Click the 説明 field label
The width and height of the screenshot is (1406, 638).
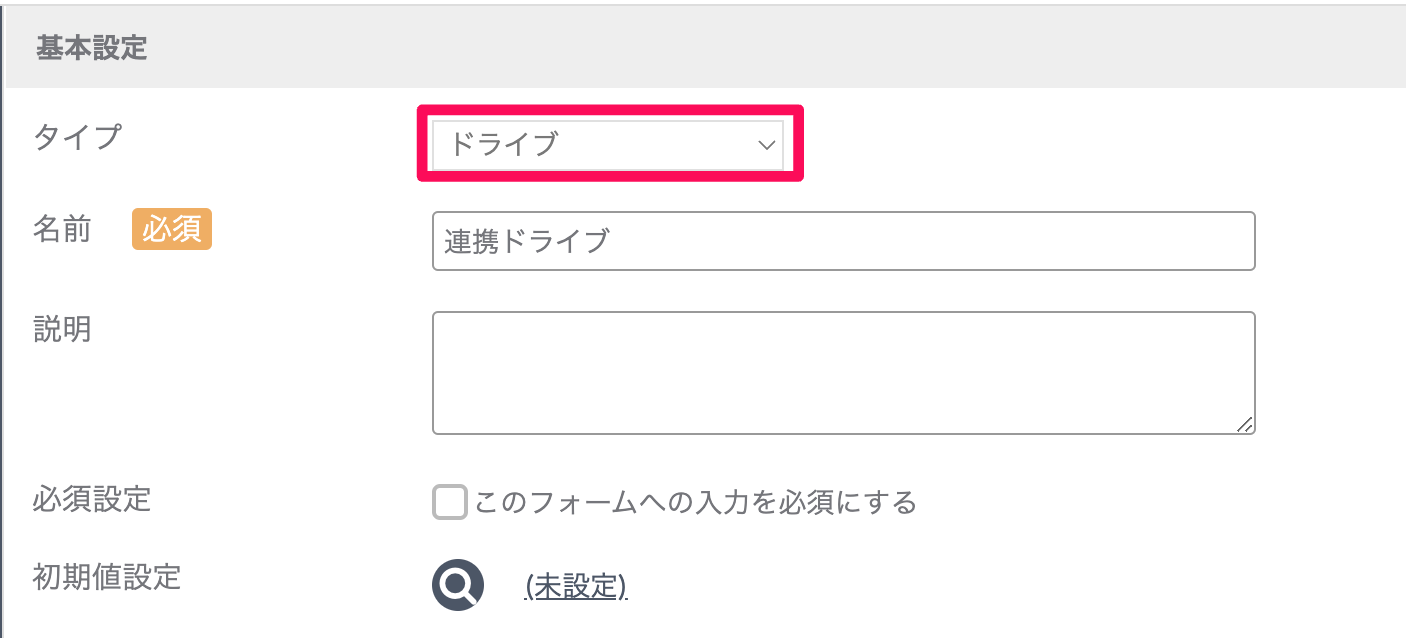click(62, 329)
